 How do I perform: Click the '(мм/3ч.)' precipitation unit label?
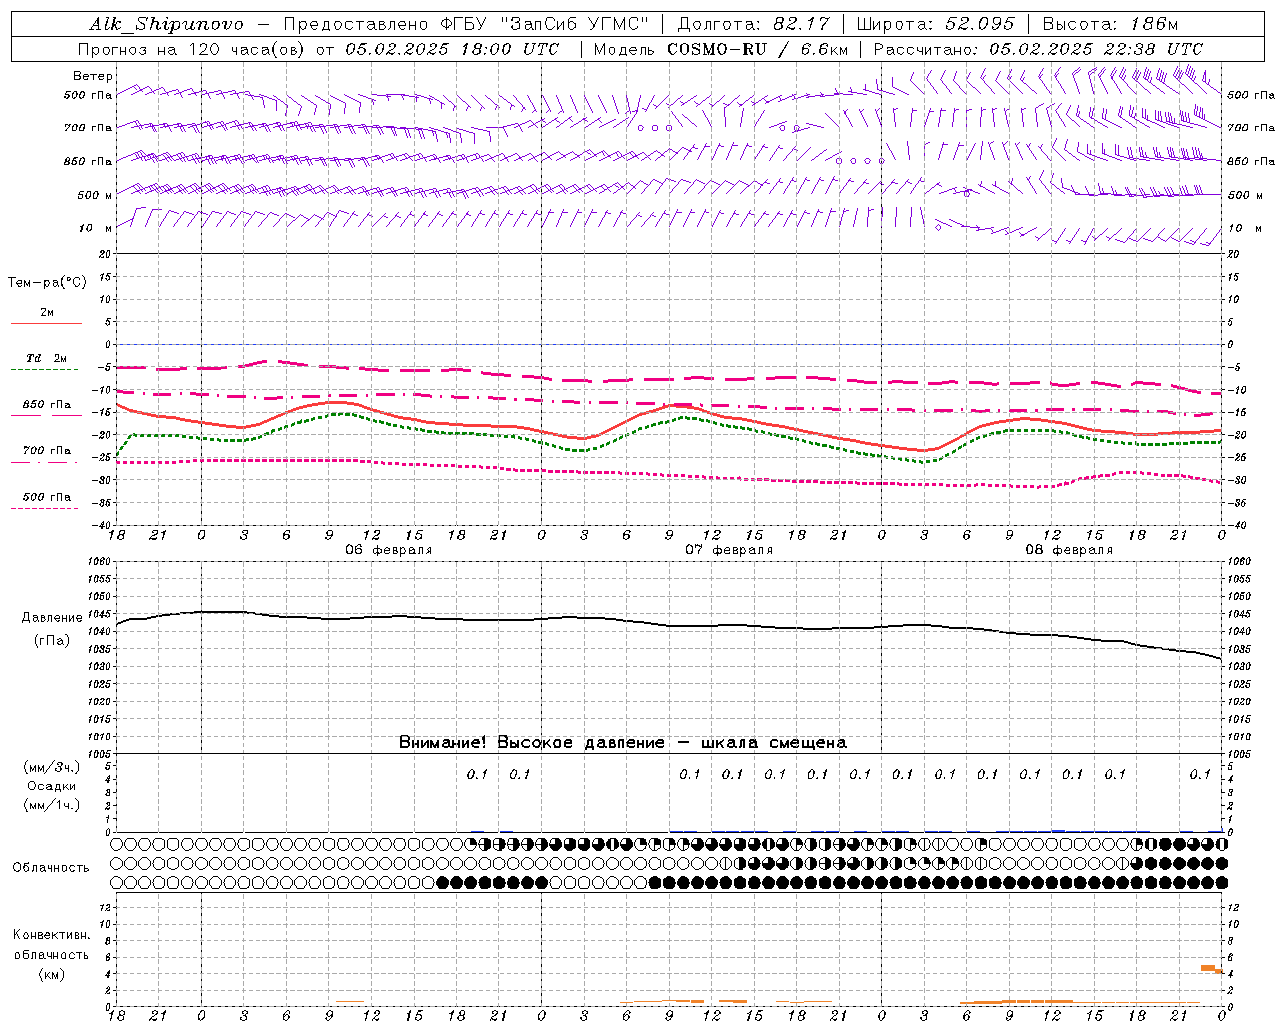click(x=52, y=767)
